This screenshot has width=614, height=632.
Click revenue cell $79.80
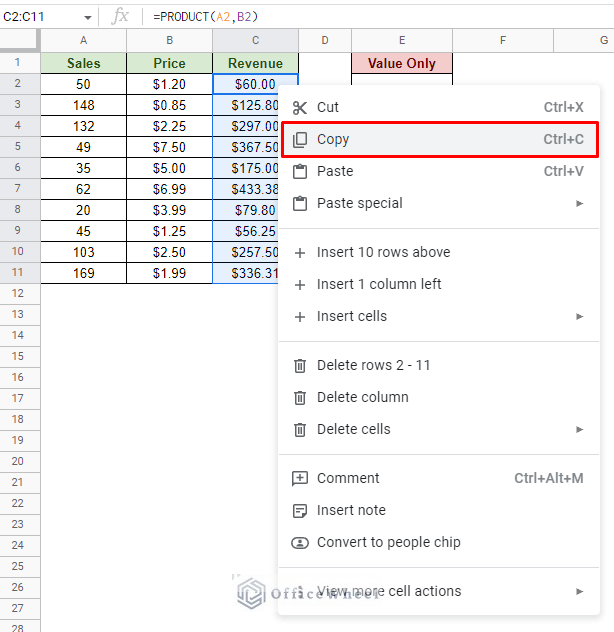tap(246, 210)
